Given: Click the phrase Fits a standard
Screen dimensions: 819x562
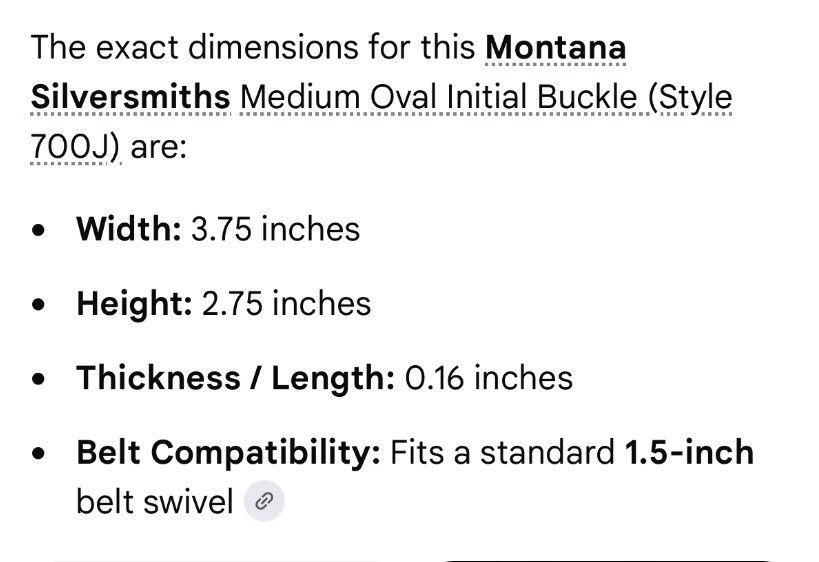Looking at the screenshot, I should tap(502, 452).
